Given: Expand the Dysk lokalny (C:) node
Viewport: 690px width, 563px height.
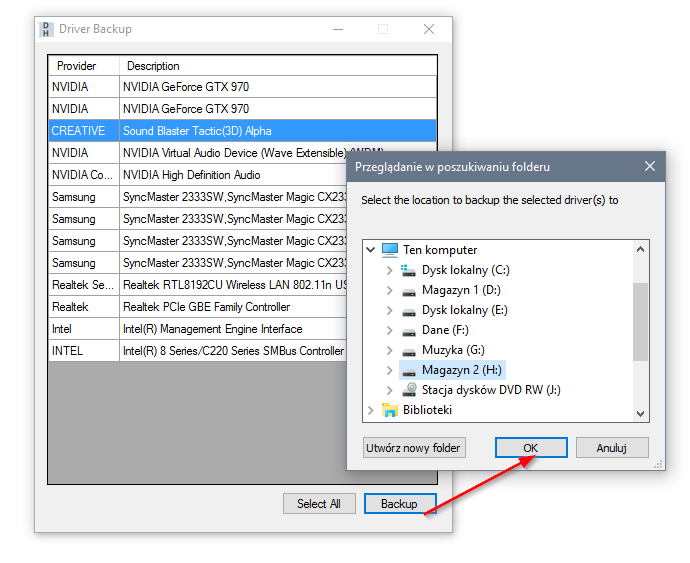Looking at the screenshot, I should click(389, 270).
